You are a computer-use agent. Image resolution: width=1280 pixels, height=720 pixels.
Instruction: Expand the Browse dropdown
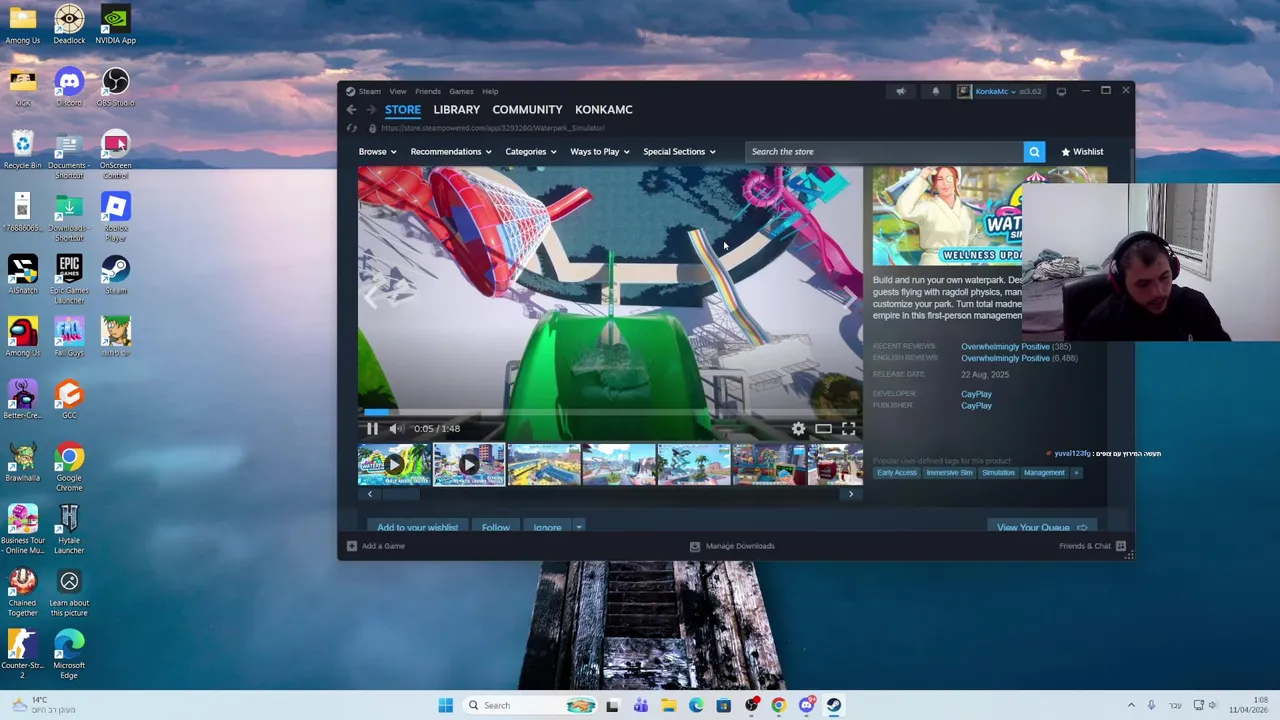(378, 152)
